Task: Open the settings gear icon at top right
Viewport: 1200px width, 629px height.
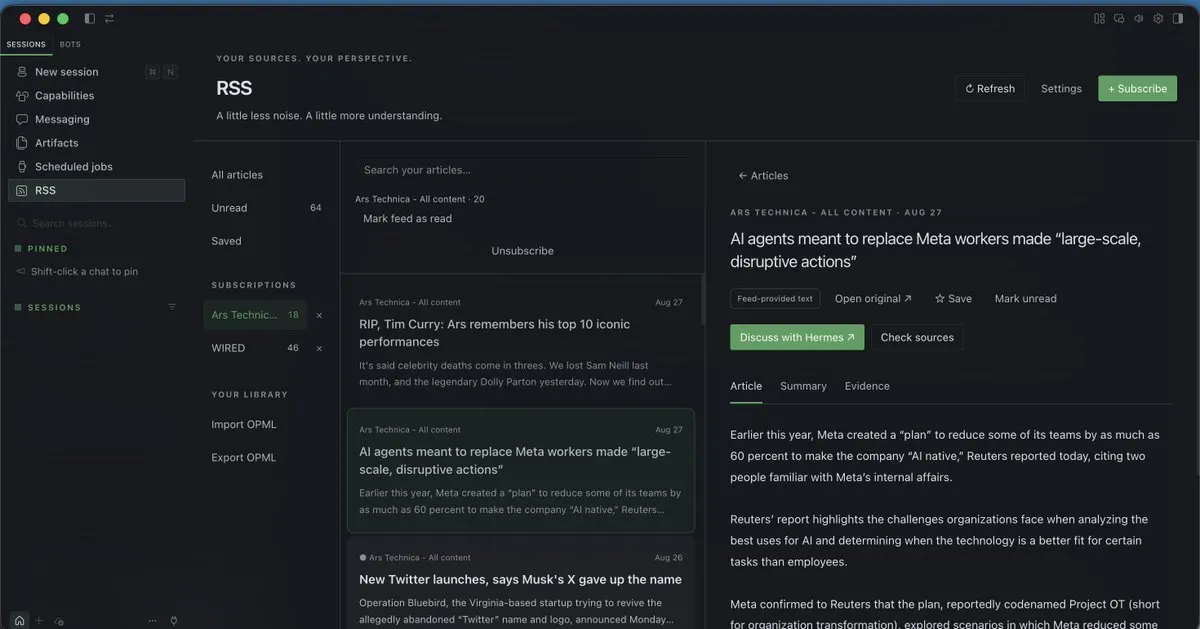Action: pyautogui.click(x=1158, y=19)
